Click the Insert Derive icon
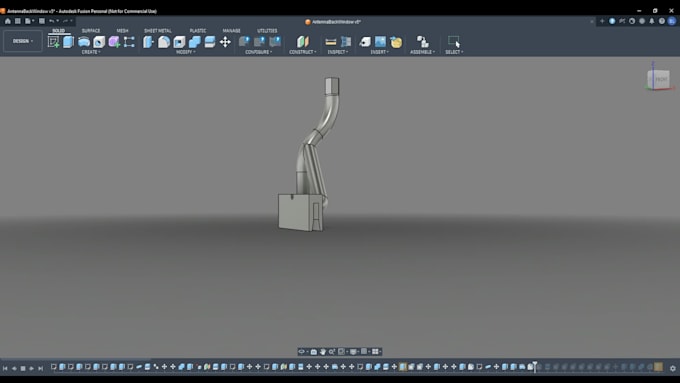The width and height of the screenshot is (680, 383). [x=365, y=42]
